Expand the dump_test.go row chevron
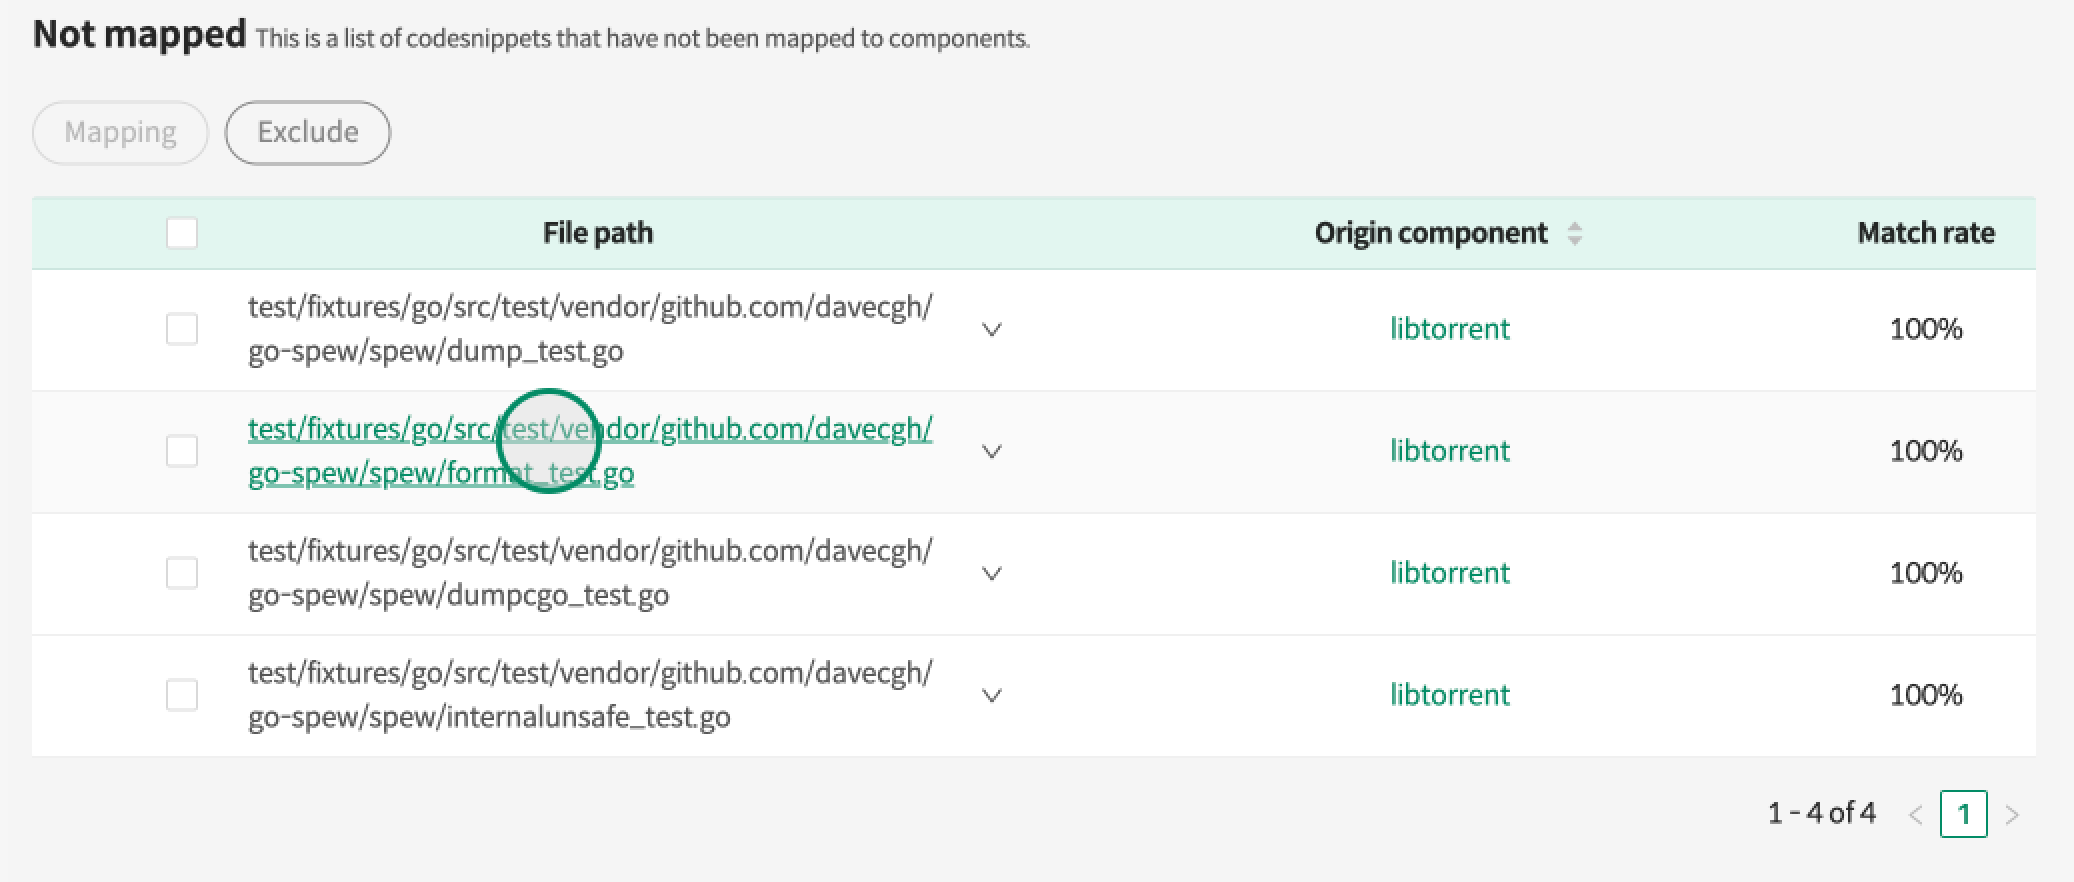The height and width of the screenshot is (882, 2074). (992, 330)
